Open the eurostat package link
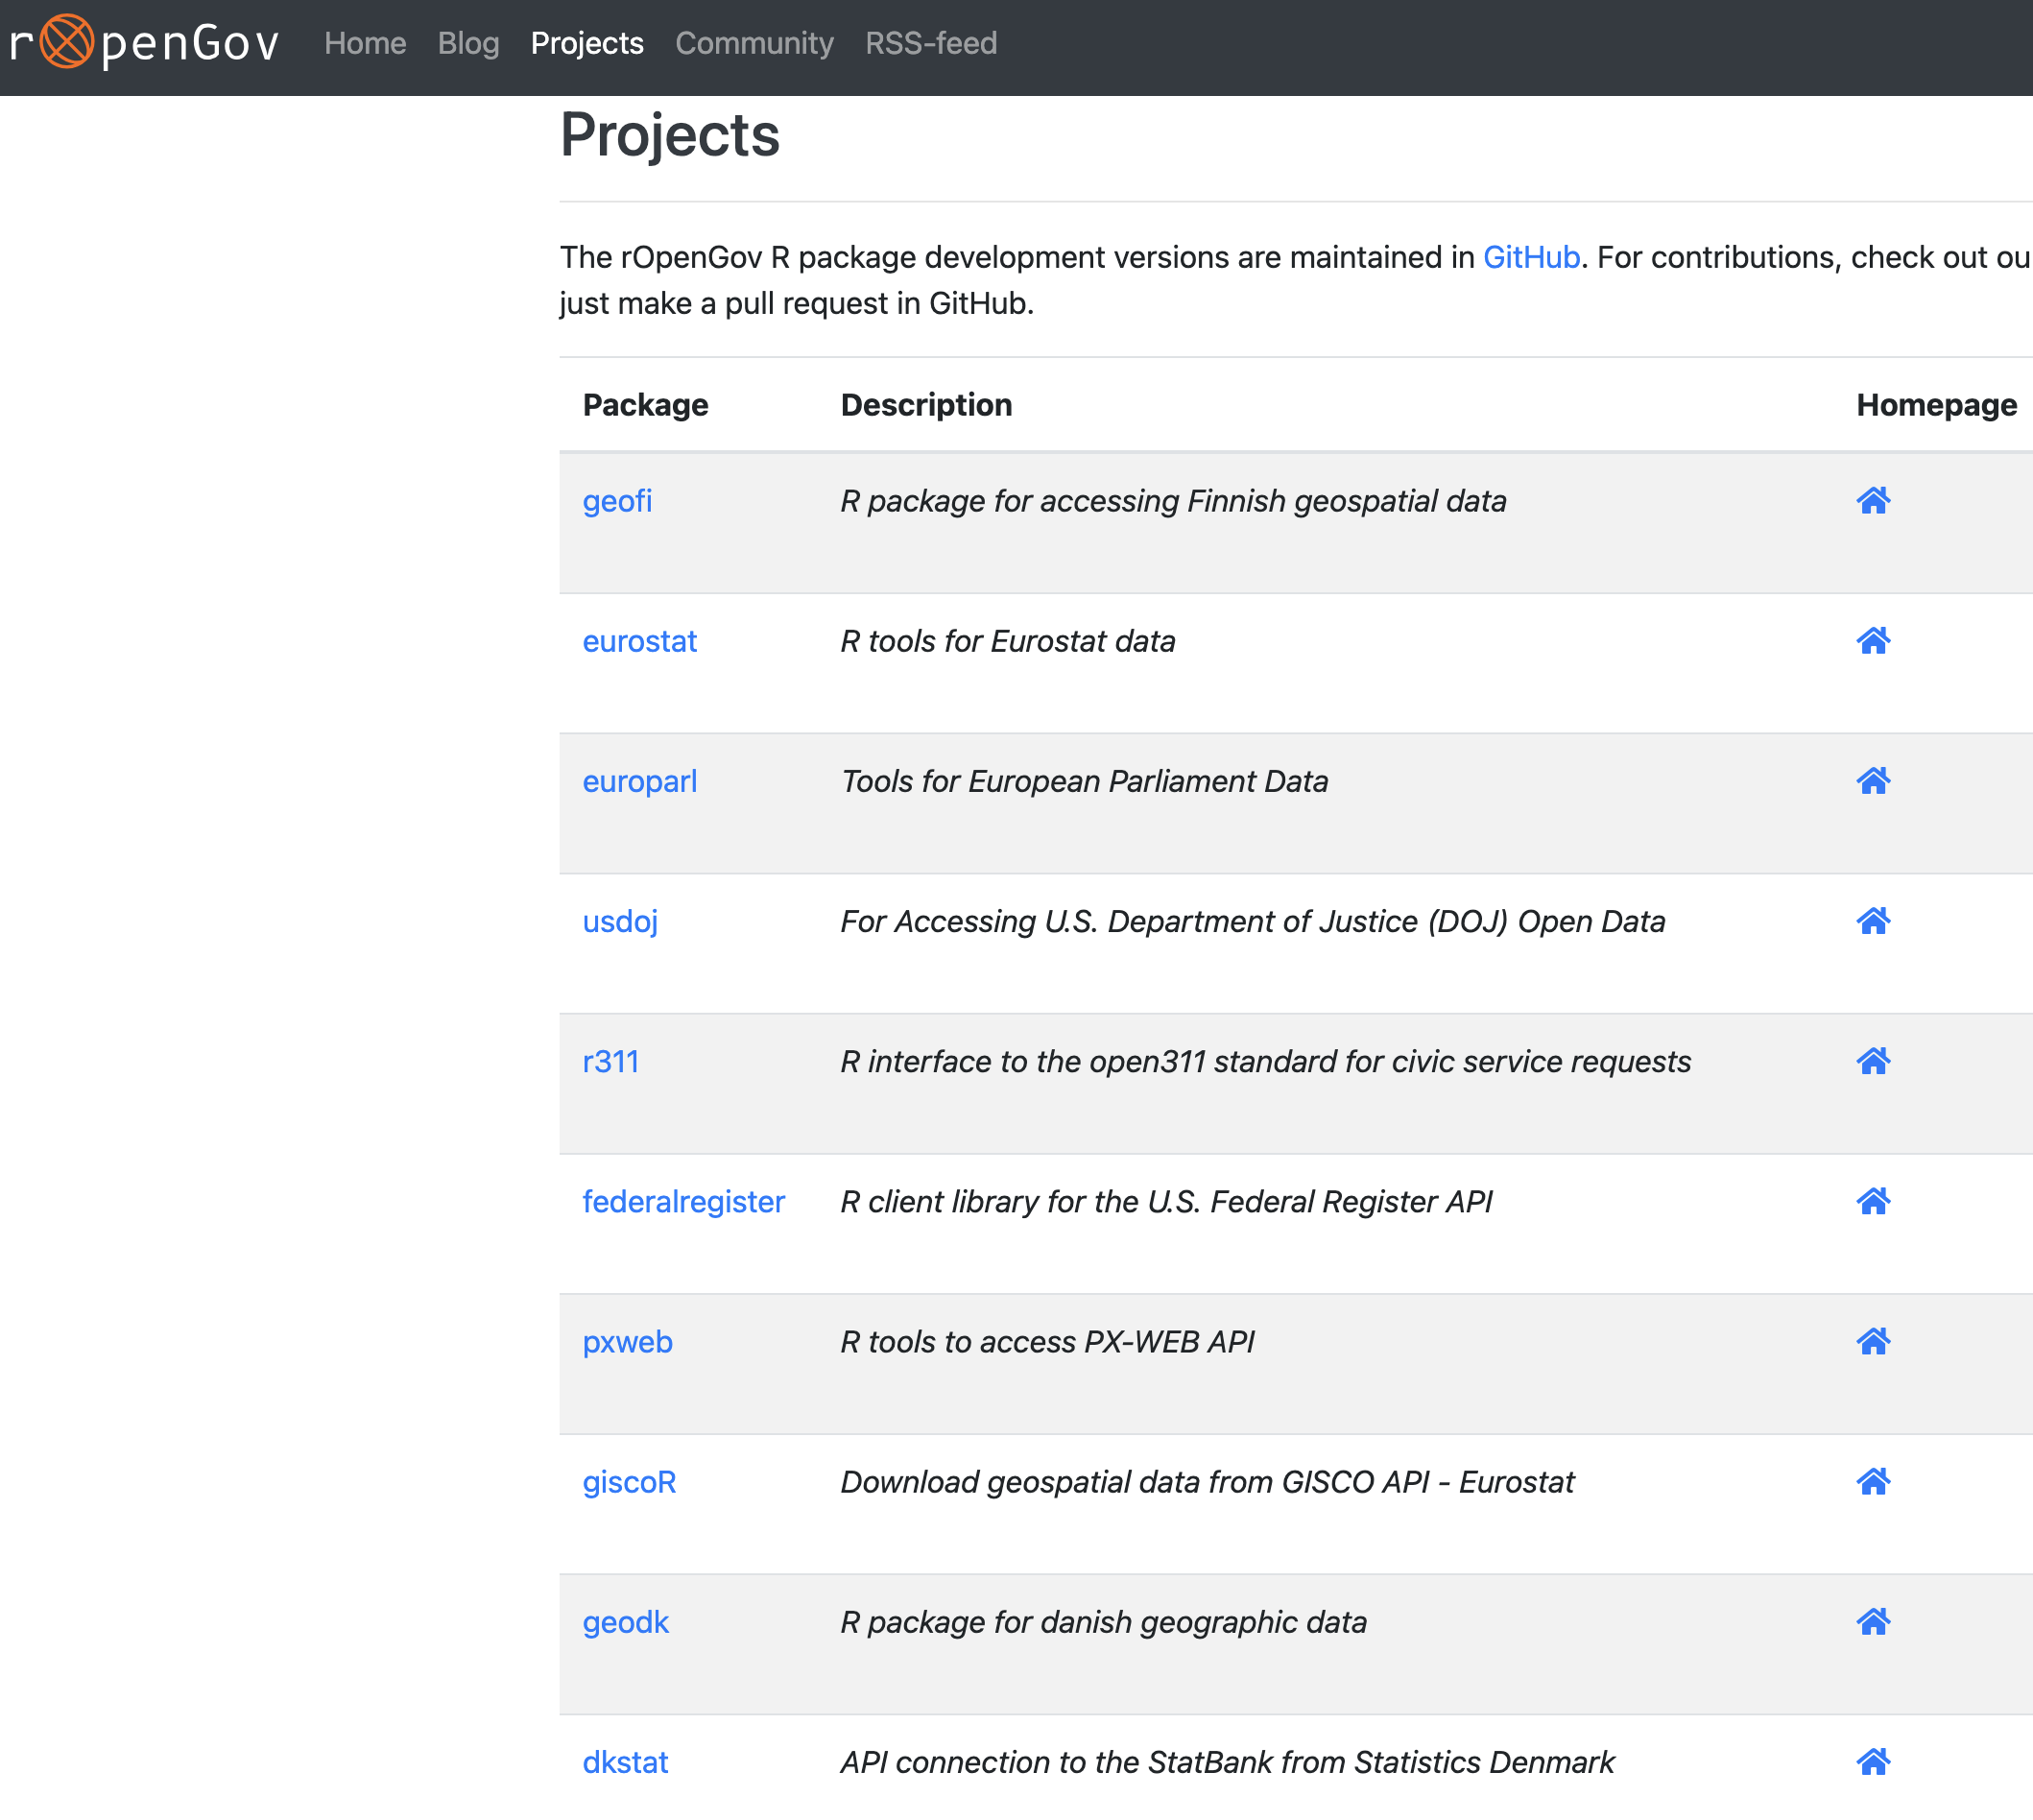This screenshot has height=1820, width=2033. point(639,641)
